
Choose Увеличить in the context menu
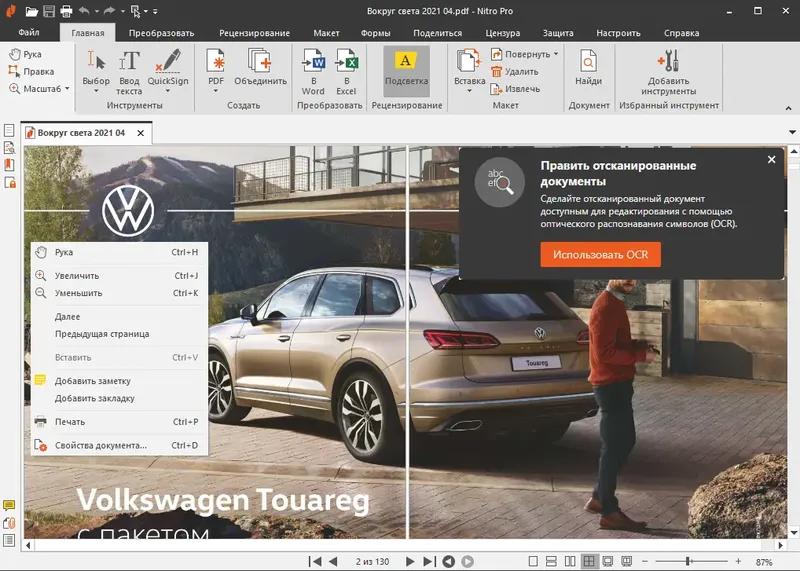(x=119, y=276)
